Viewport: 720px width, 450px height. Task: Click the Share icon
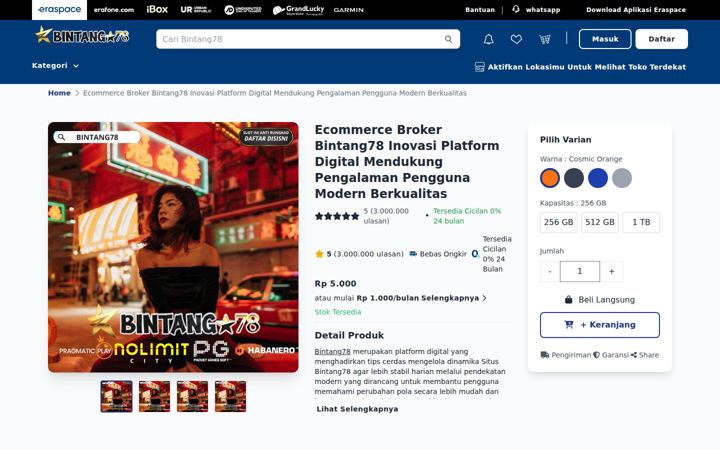(x=634, y=355)
